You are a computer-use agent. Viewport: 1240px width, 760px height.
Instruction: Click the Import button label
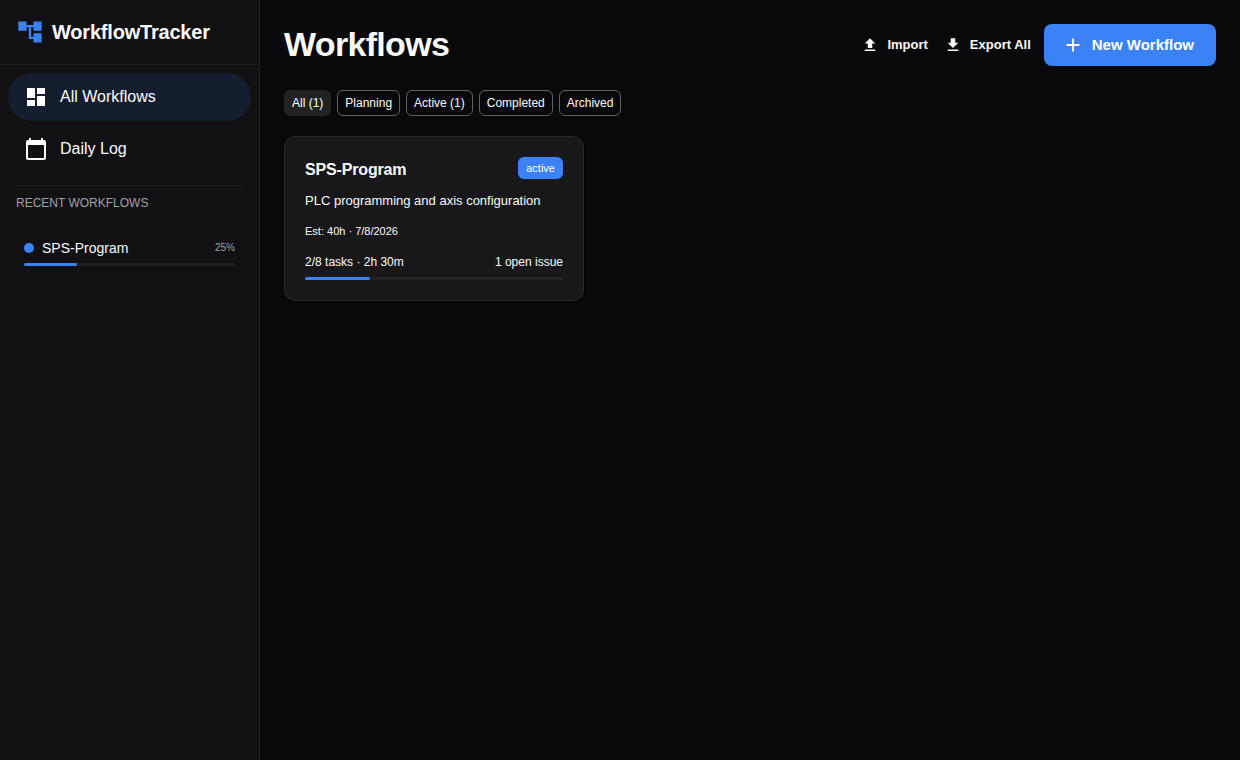(x=908, y=45)
